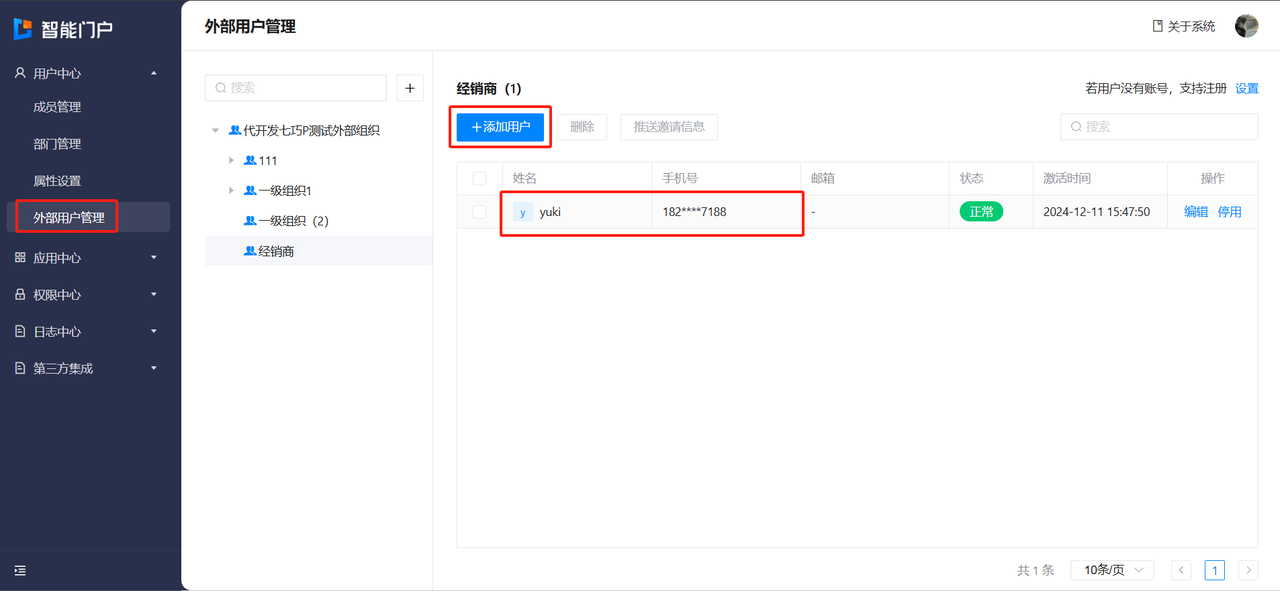1280x591 pixels.
Task: Click the 编辑 link for yuki
Action: (1196, 212)
